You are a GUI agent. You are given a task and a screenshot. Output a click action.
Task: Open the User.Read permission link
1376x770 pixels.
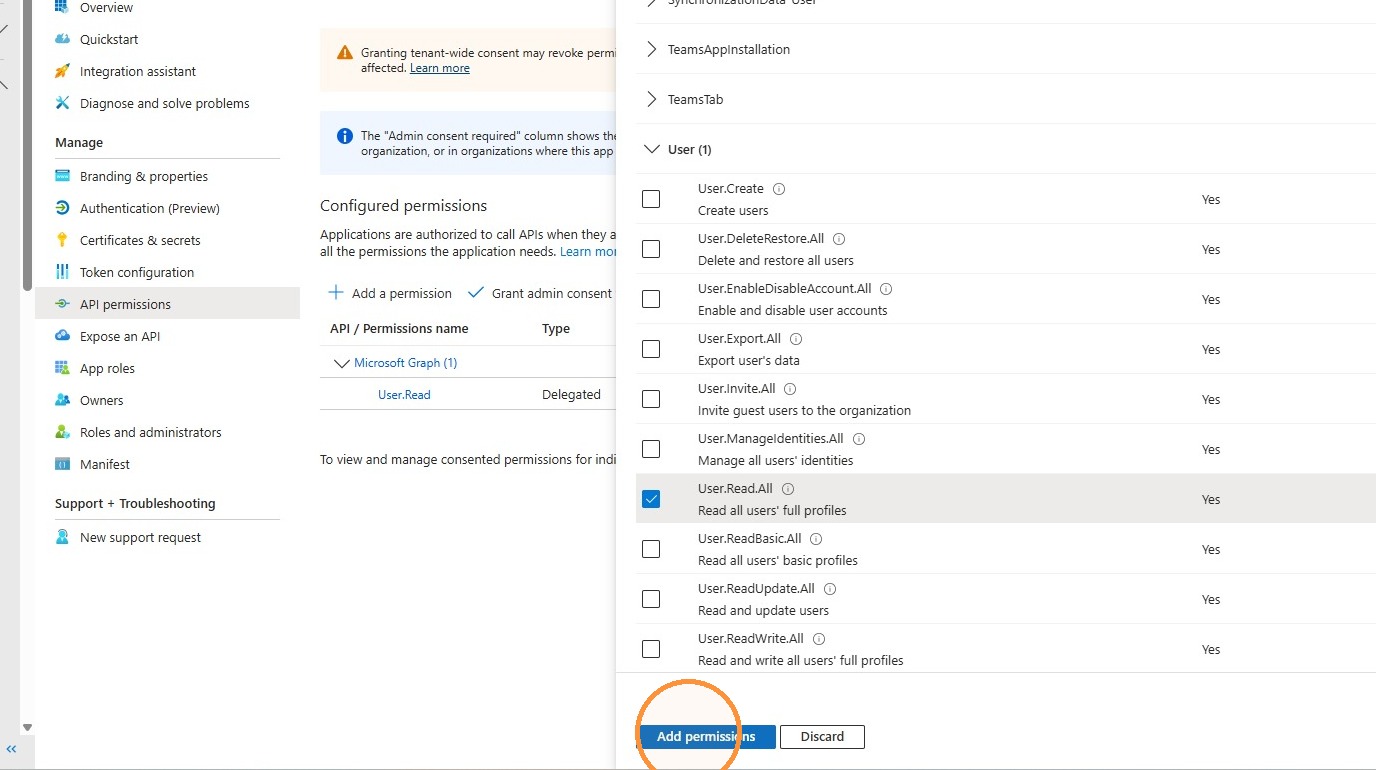(x=404, y=394)
